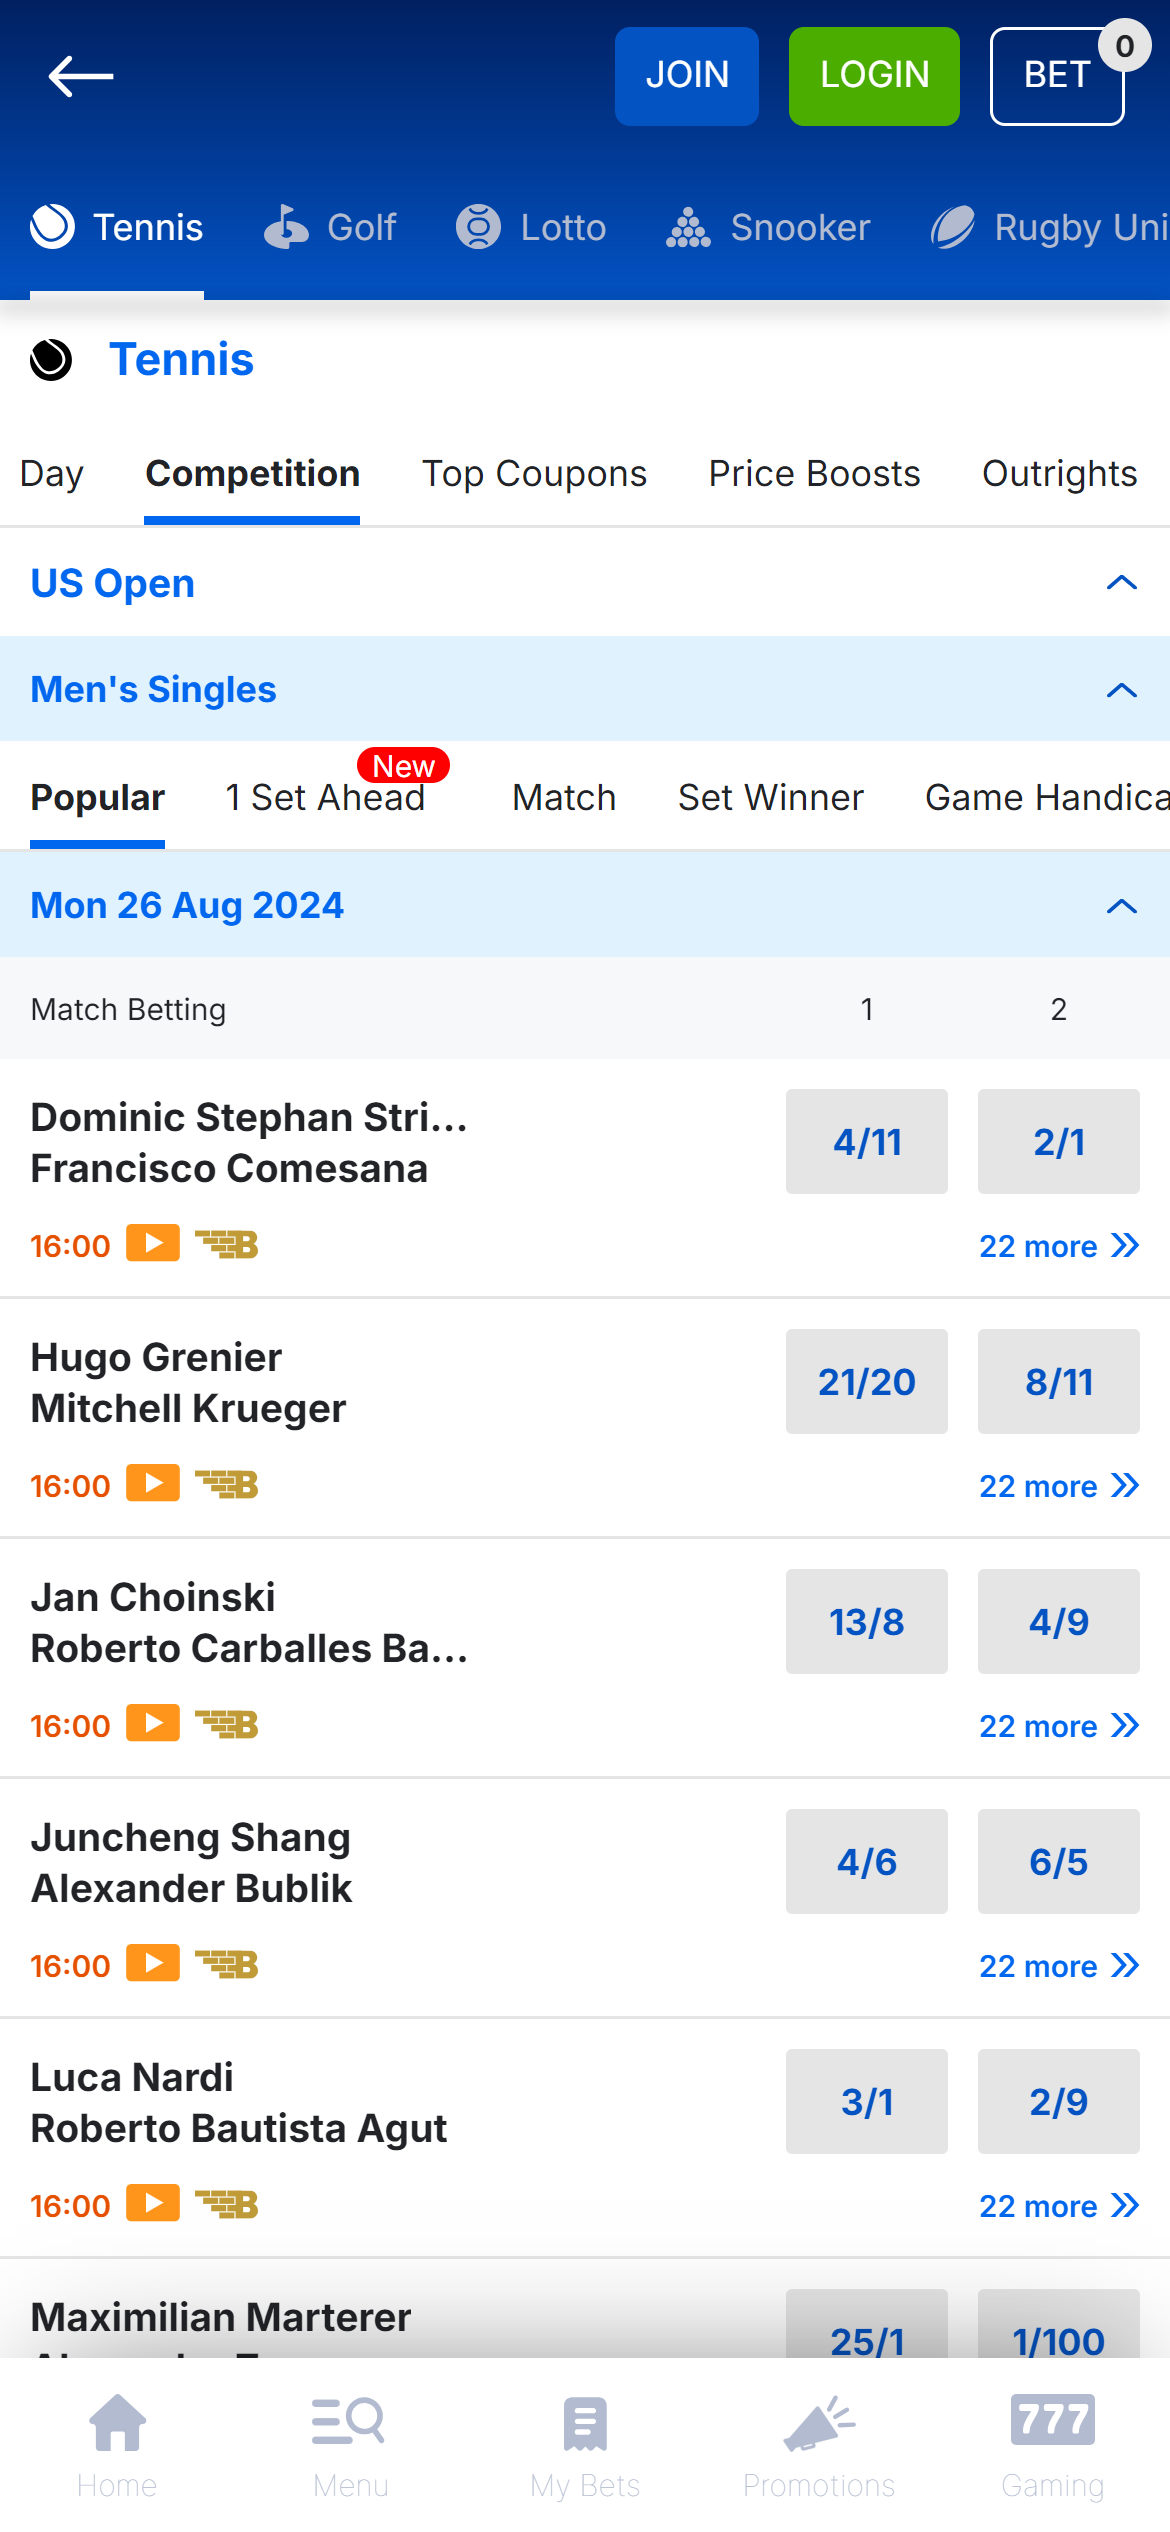Collapse the US Open section
Image resolution: width=1170 pixels, height=2532 pixels.
[1120, 583]
